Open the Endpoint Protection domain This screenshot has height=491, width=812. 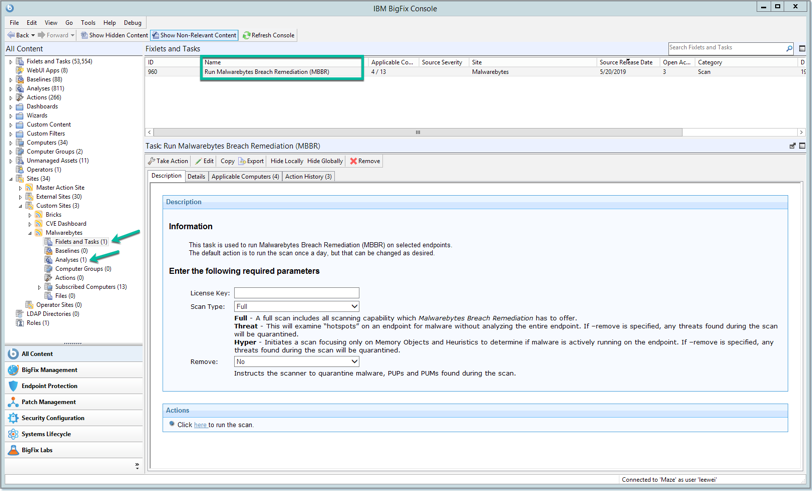[x=74, y=386]
